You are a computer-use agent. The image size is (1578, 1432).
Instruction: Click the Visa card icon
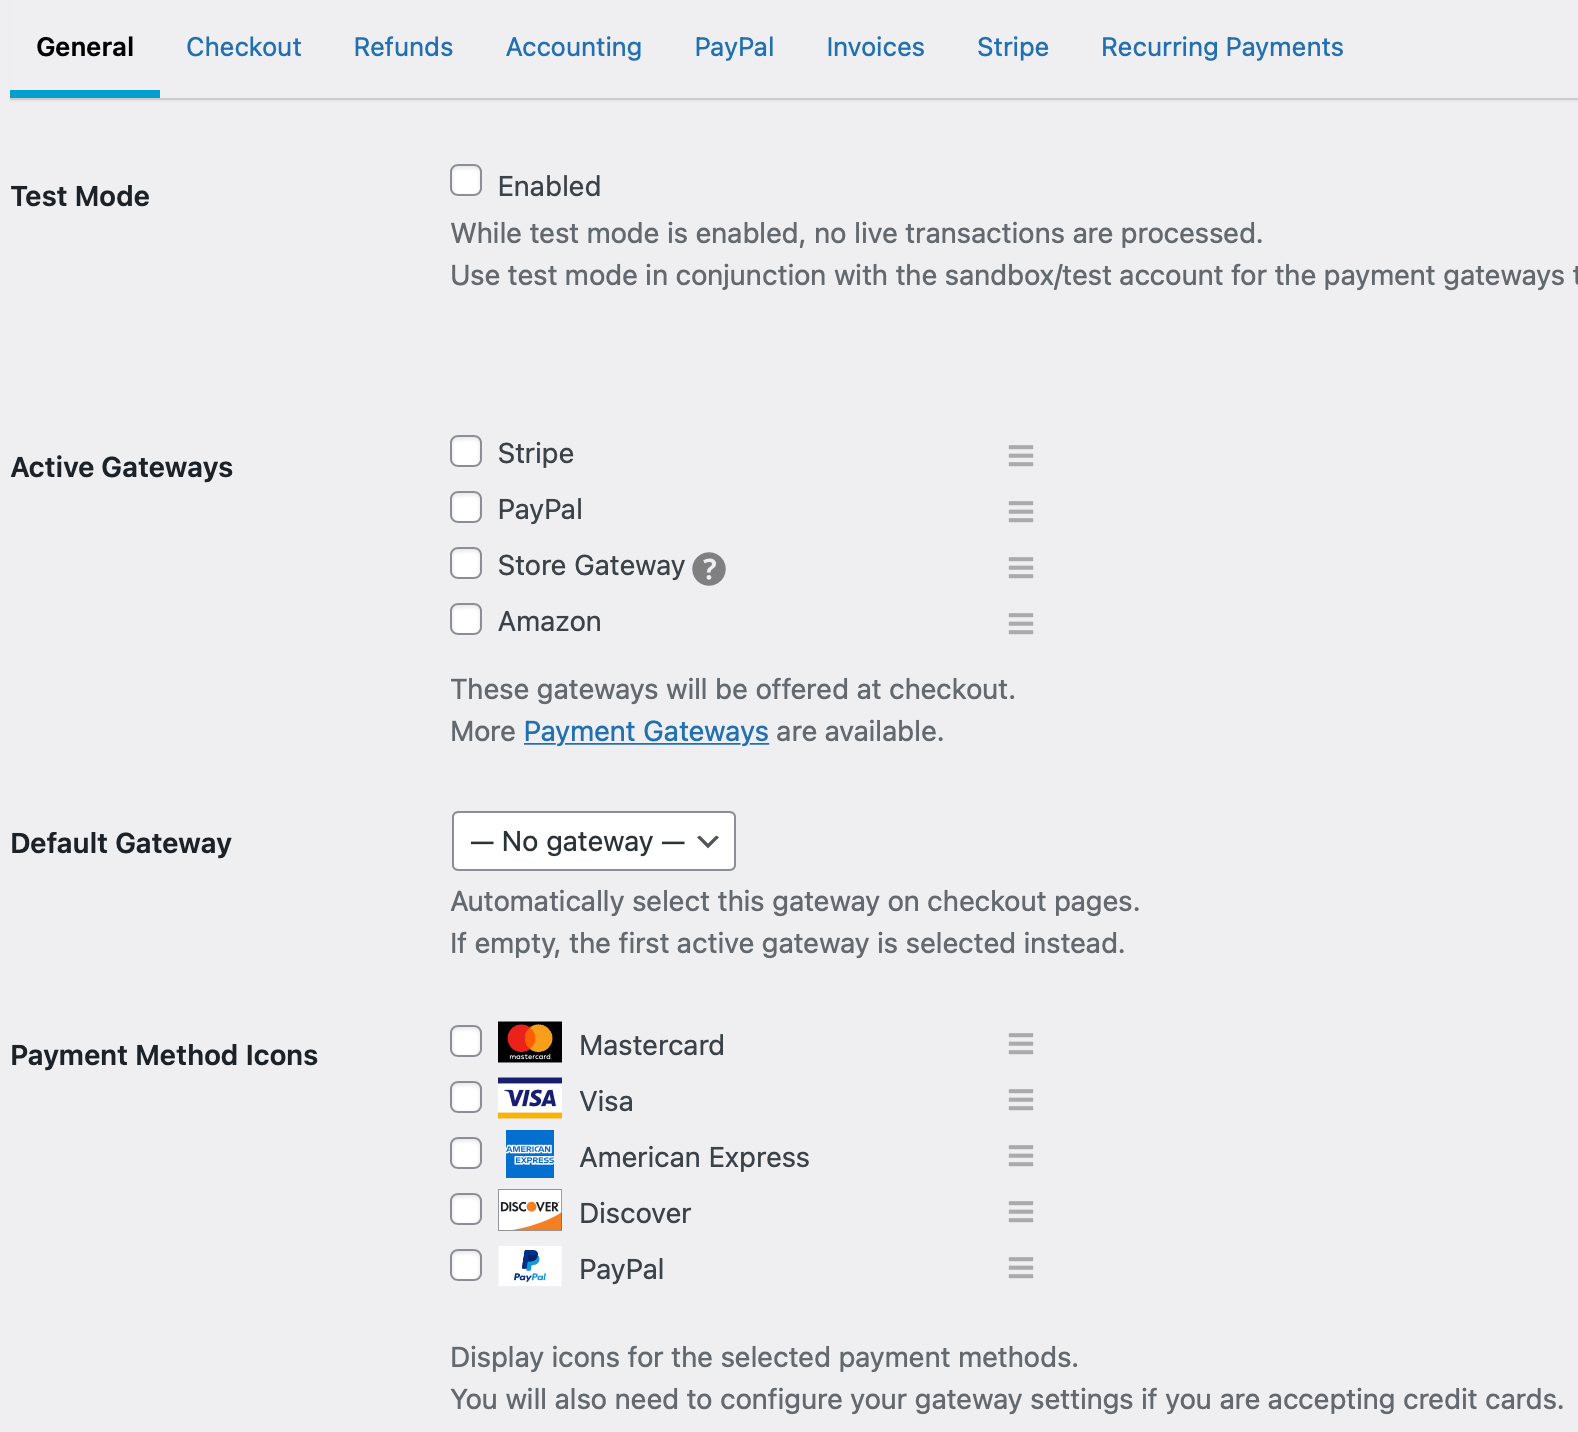[x=529, y=1097]
